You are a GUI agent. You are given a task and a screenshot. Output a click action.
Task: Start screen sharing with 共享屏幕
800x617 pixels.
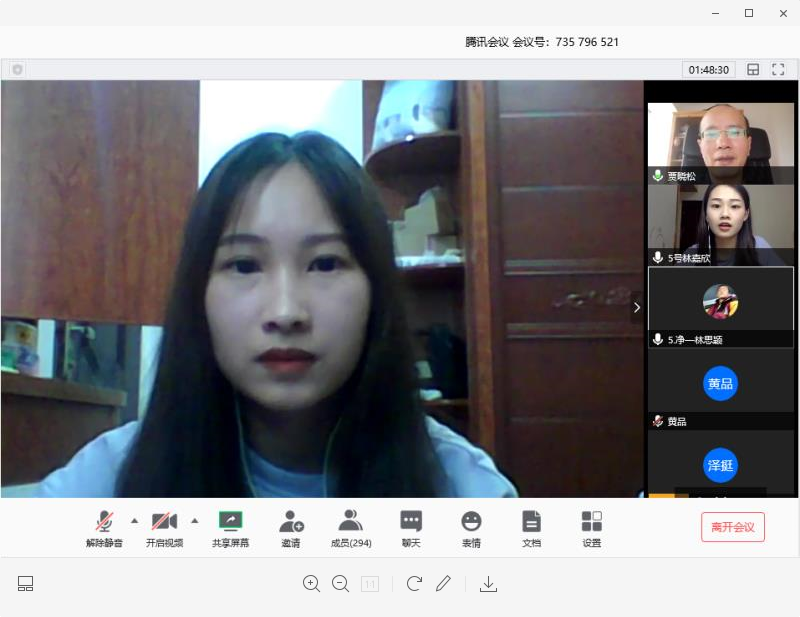231,527
